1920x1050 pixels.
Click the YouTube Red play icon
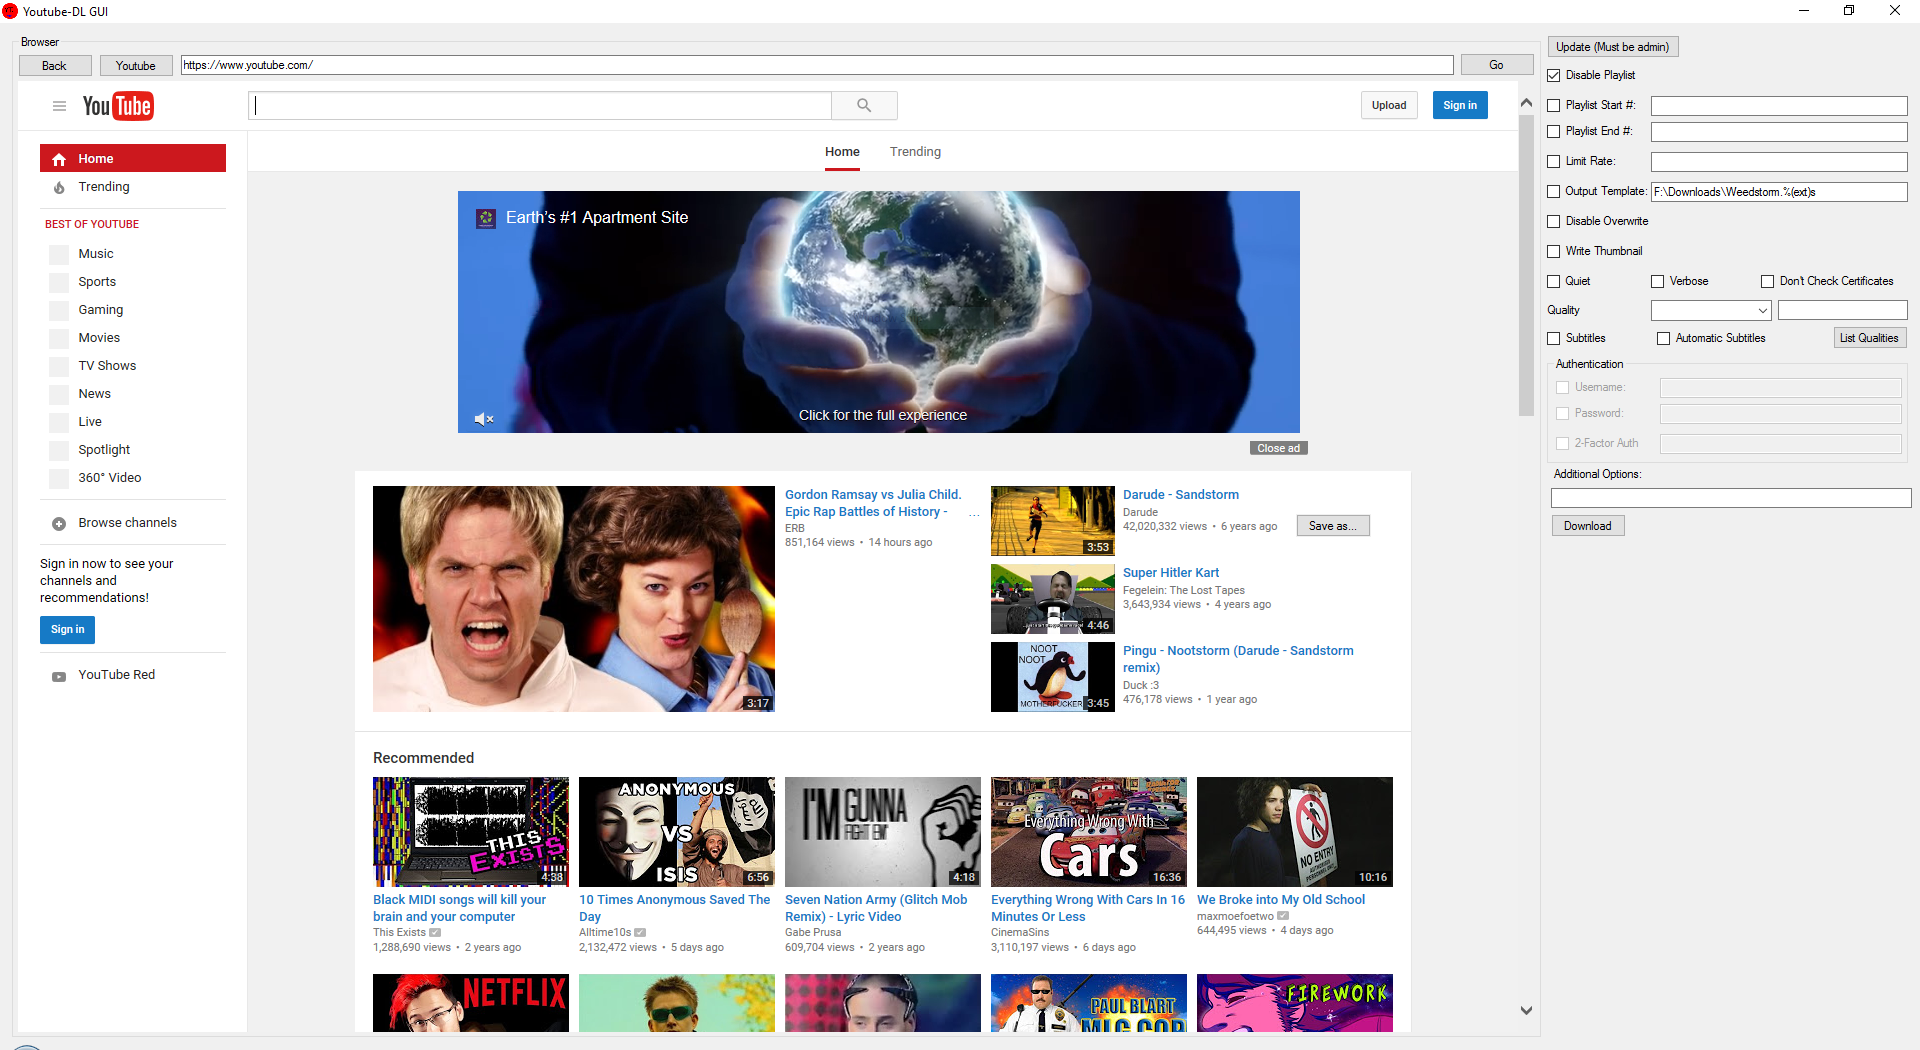[59, 676]
